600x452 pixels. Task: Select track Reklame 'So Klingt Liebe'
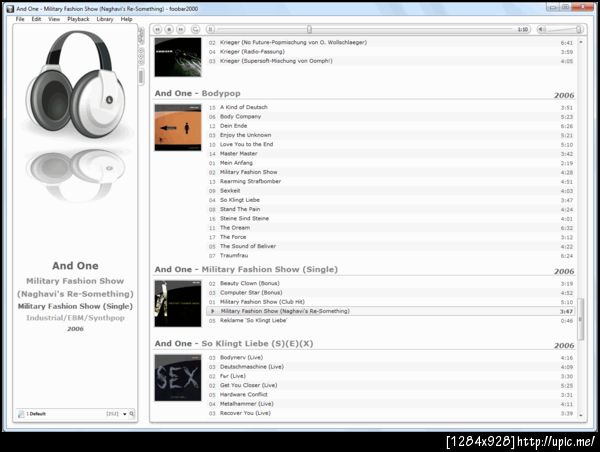click(390, 320)
